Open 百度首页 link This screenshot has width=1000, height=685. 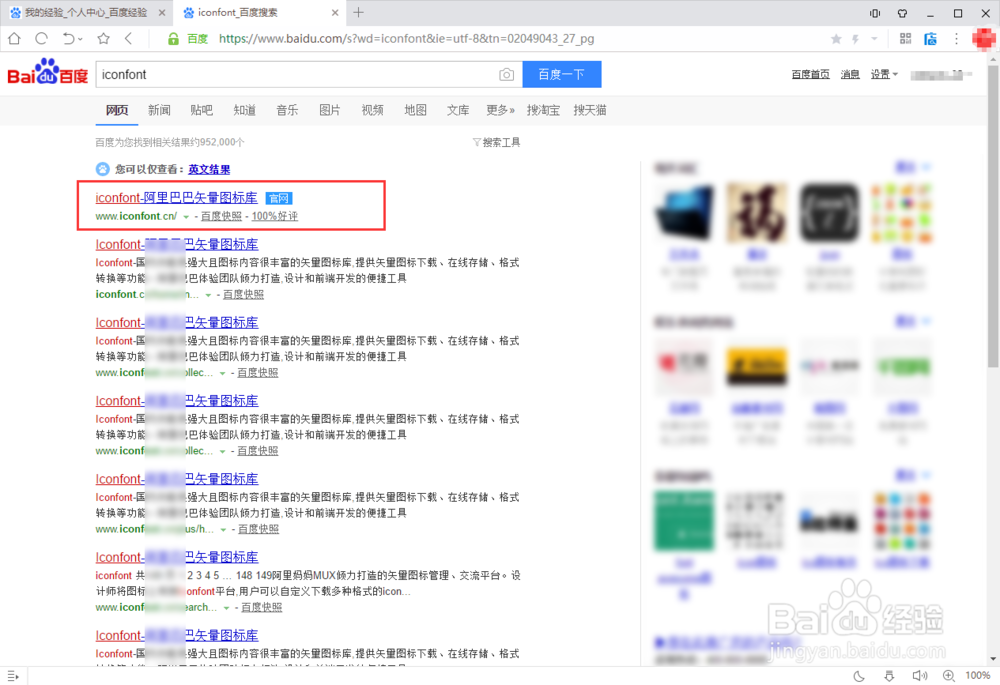[811, 75]
